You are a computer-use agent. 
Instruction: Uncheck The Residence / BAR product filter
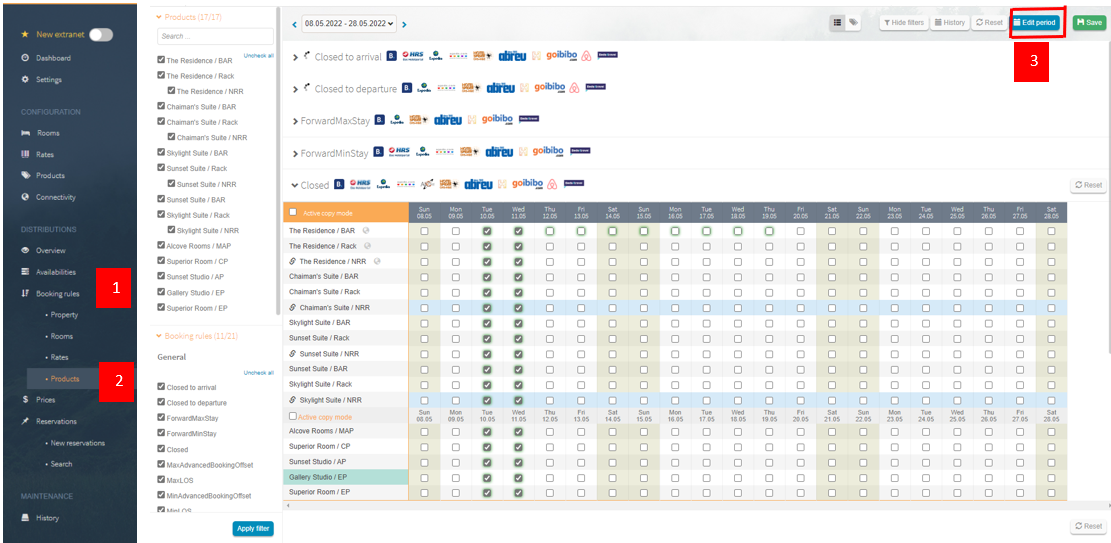coord(161,61)
